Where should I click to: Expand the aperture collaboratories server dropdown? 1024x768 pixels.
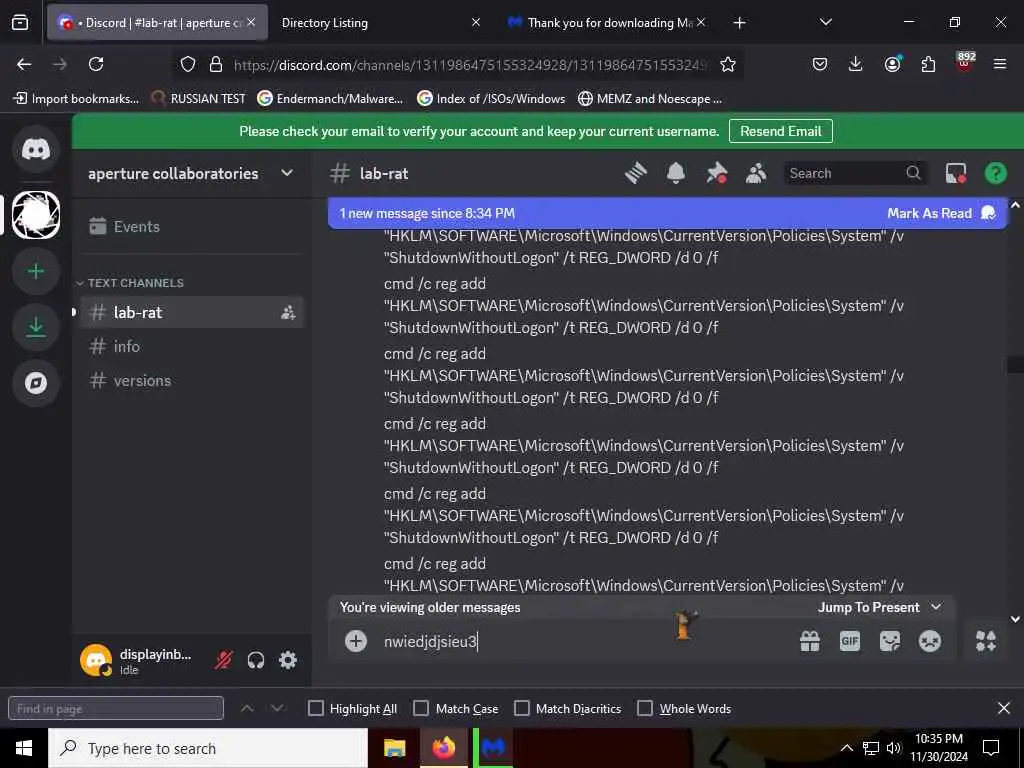[287, 173]
